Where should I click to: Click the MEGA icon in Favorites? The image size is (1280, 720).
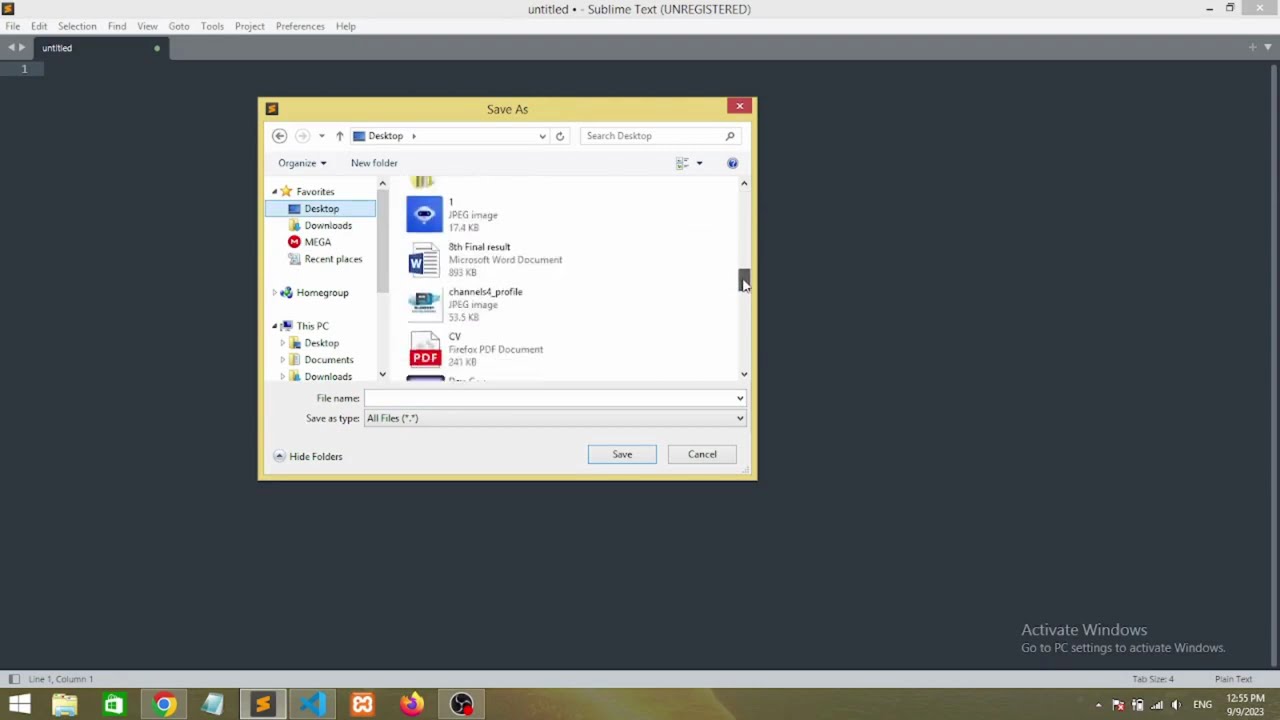point(294,242)
